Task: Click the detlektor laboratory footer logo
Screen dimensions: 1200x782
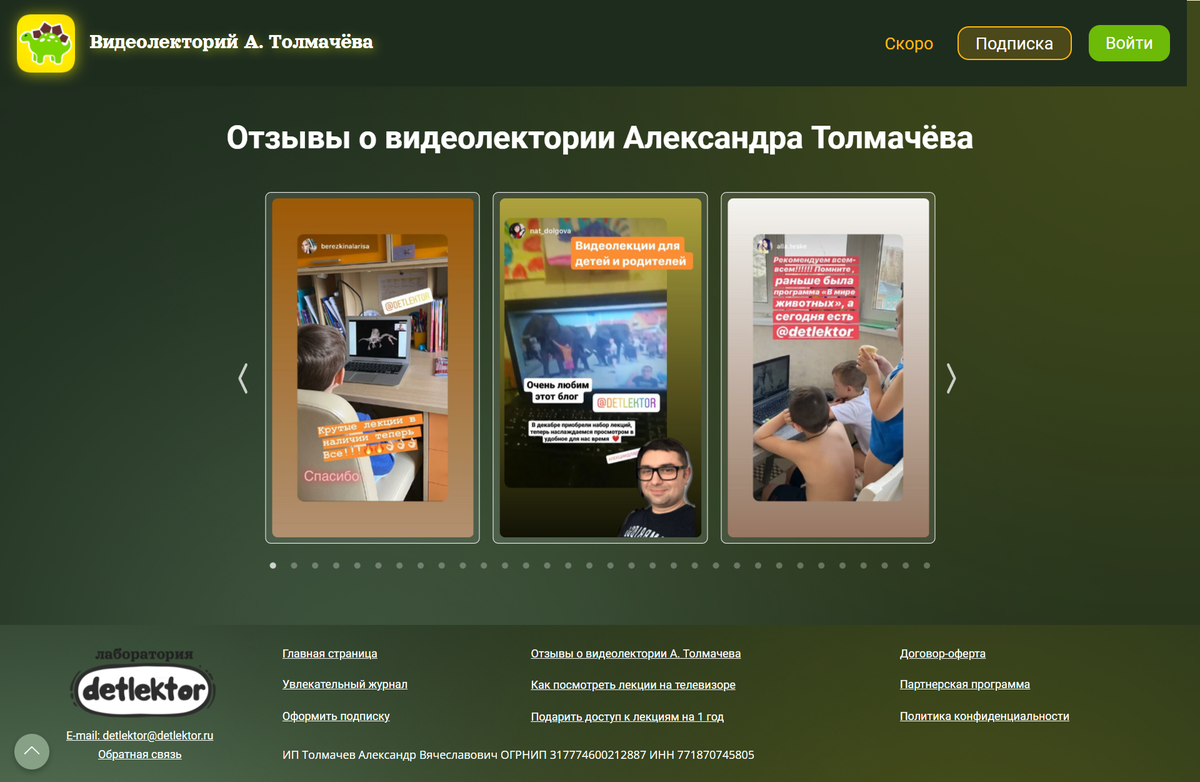Action: (x=142, y=687)
